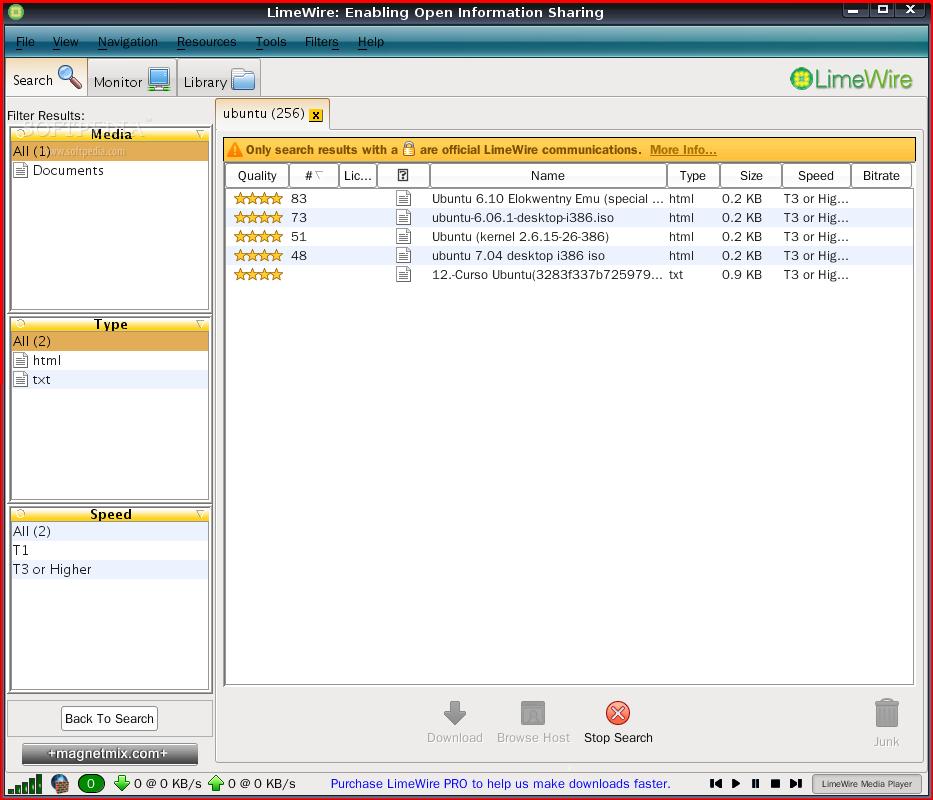Open the Resources menu
This screenshot has width=933, height=800.
(206, 42)
